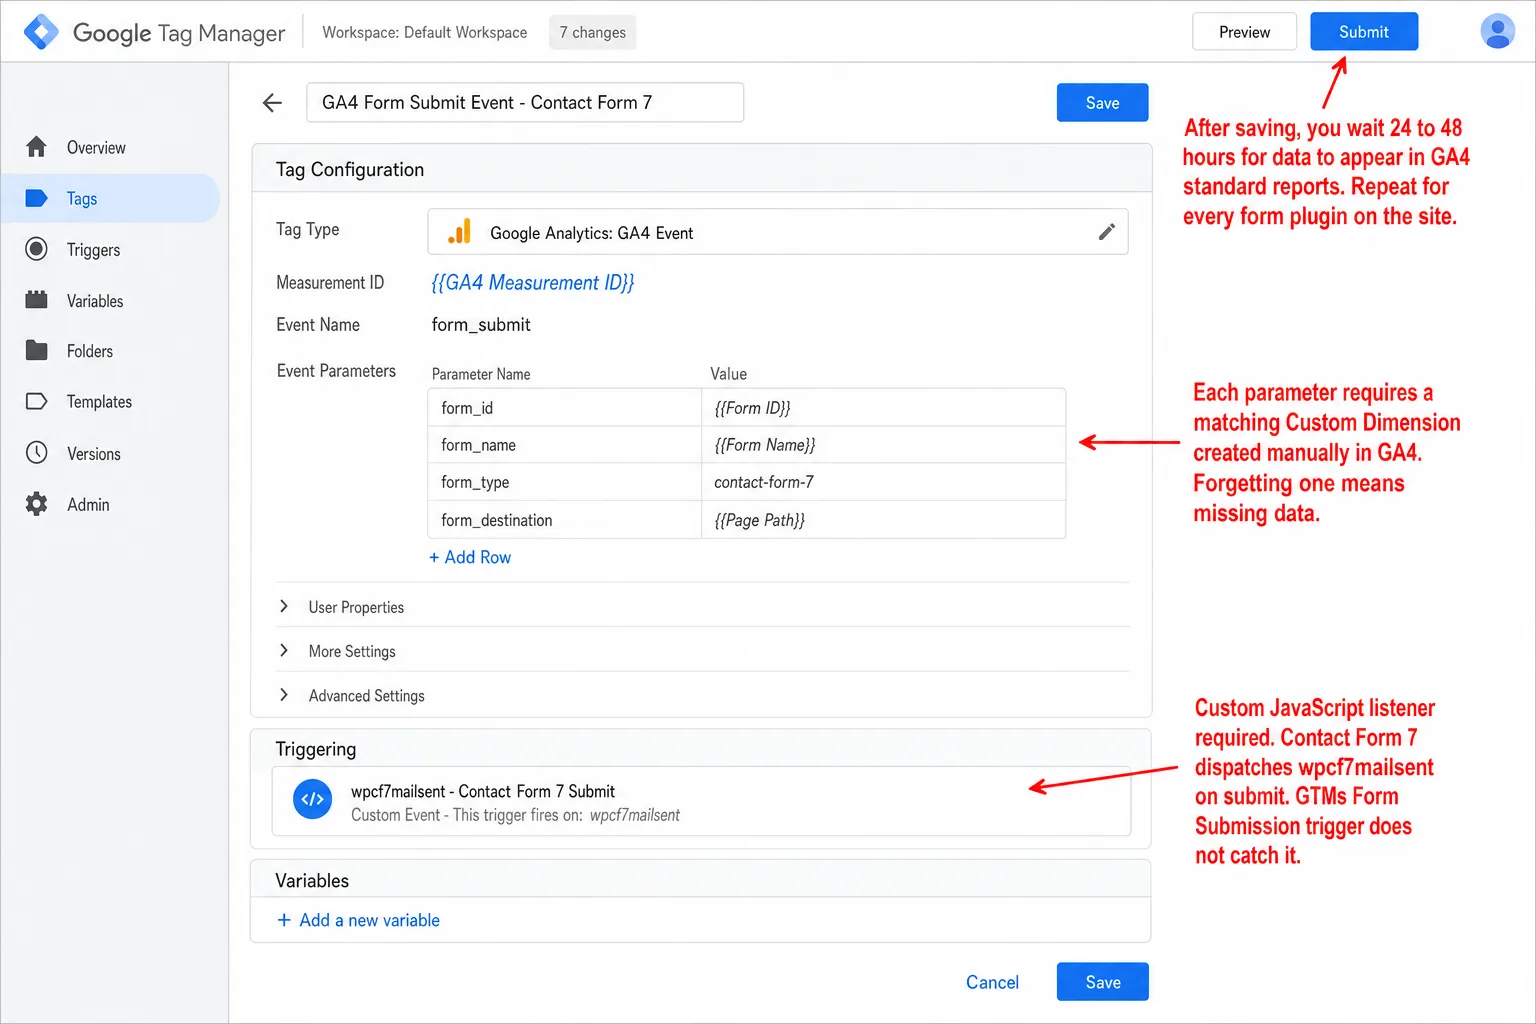The width and height of the screenshot is (1536, 1024).
Task: Click Workspace: Default Workspace label
Action: (424, 32)
